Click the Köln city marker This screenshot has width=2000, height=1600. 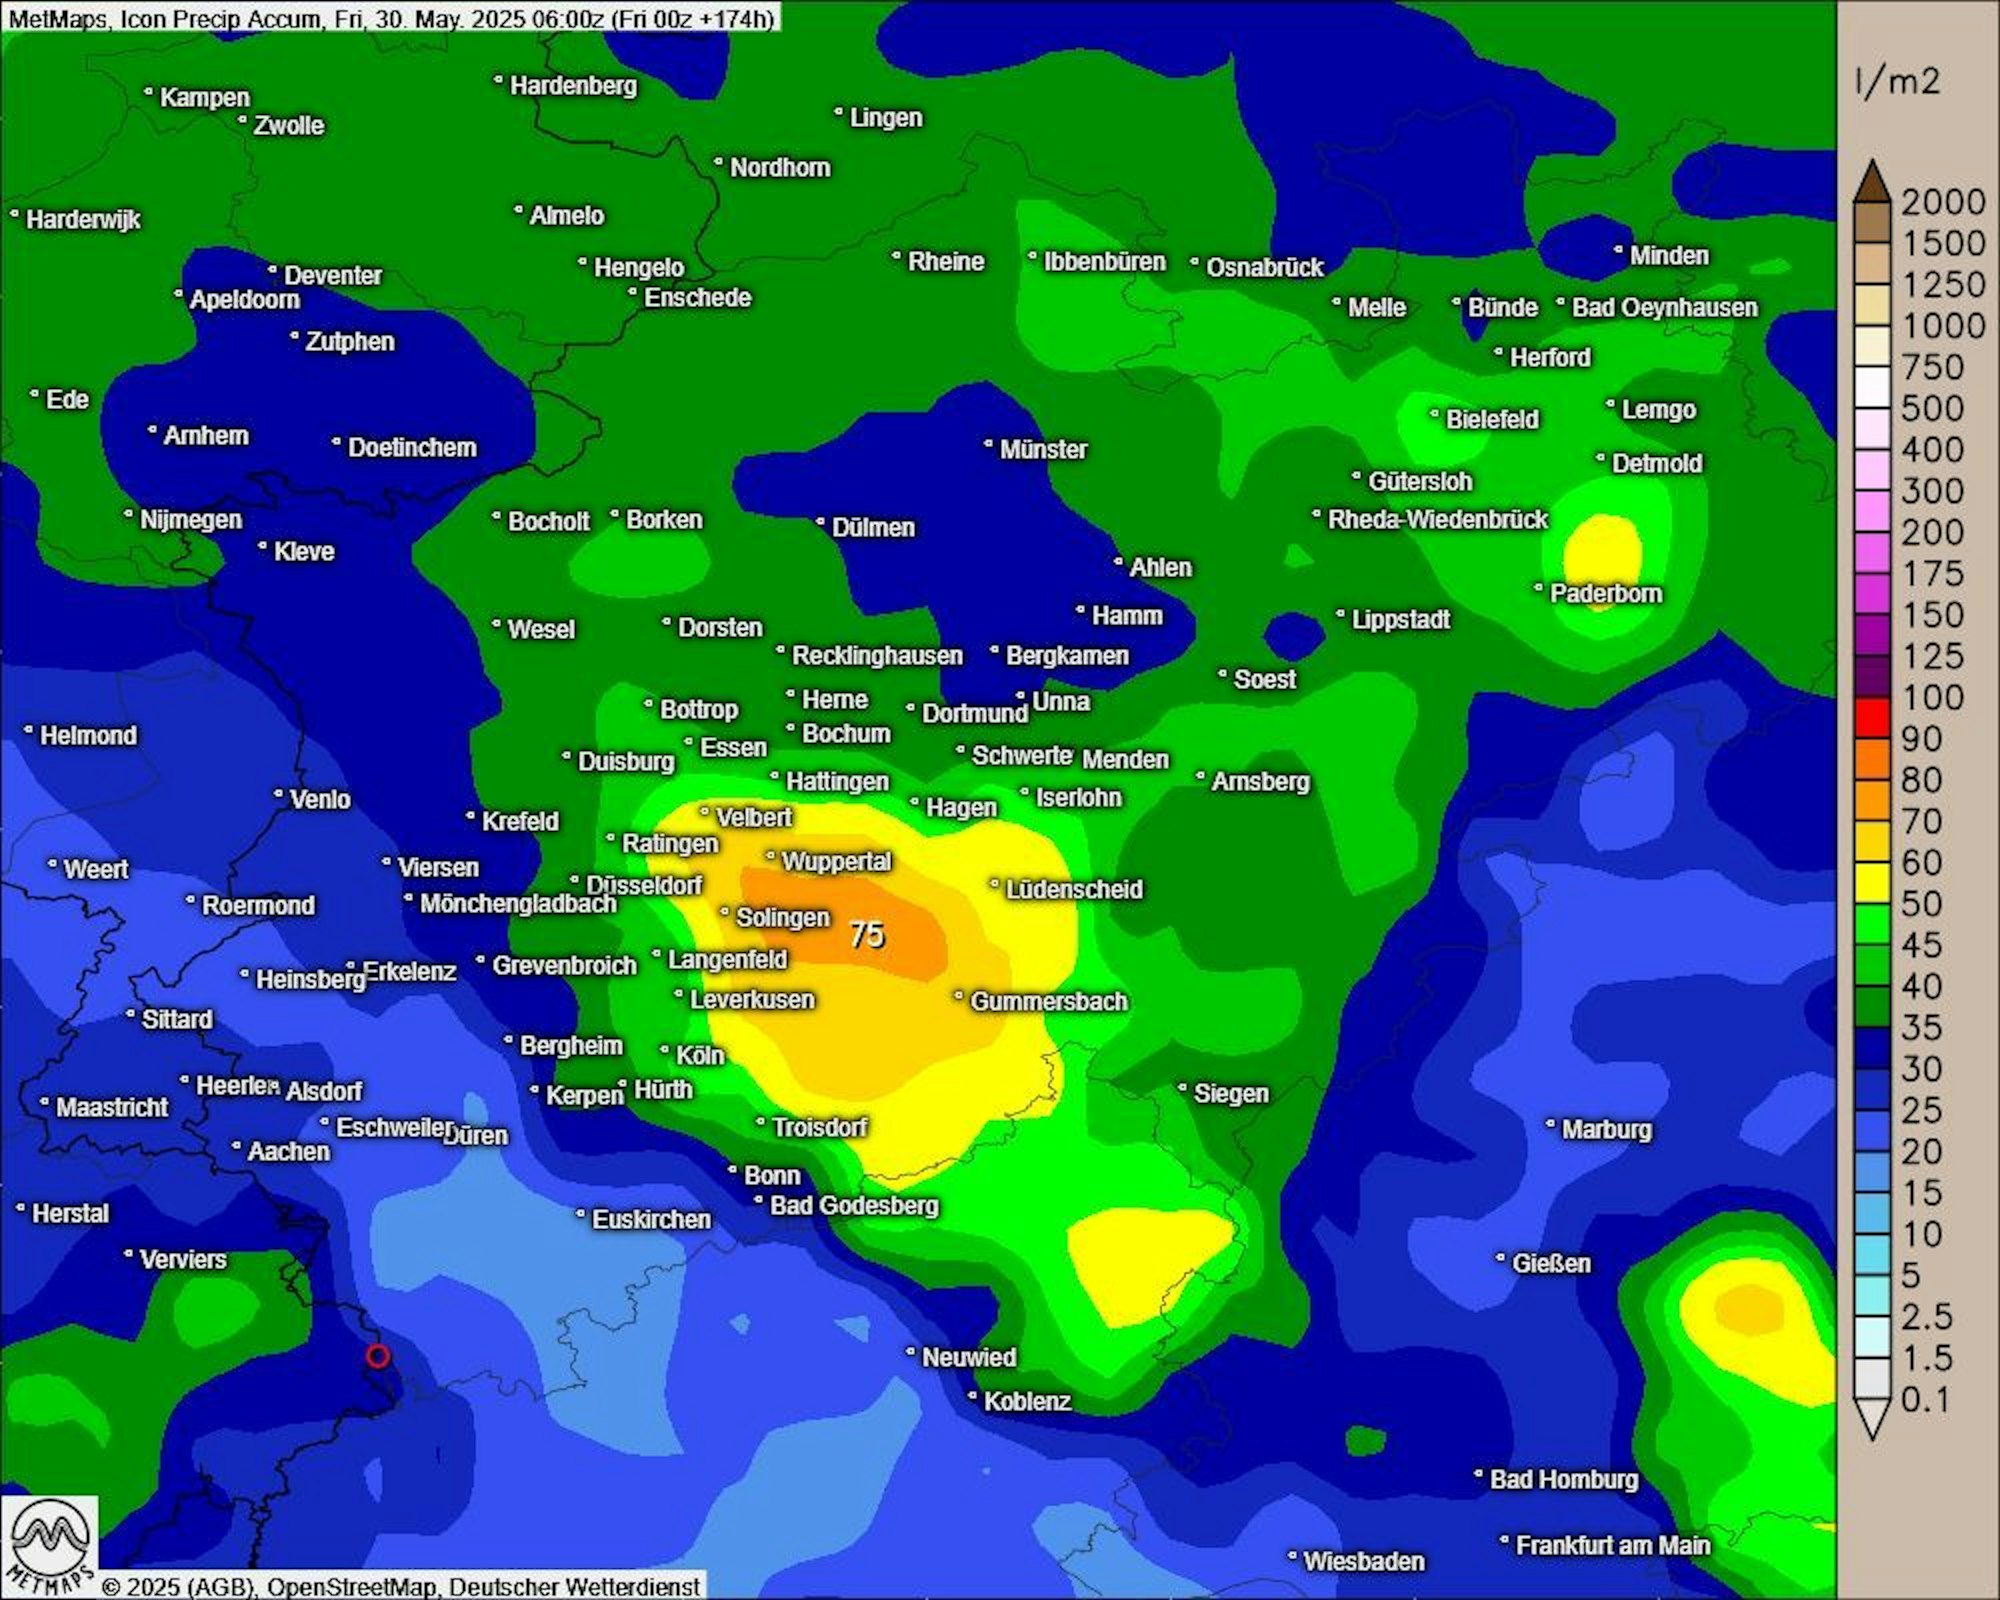(665, 1050)
